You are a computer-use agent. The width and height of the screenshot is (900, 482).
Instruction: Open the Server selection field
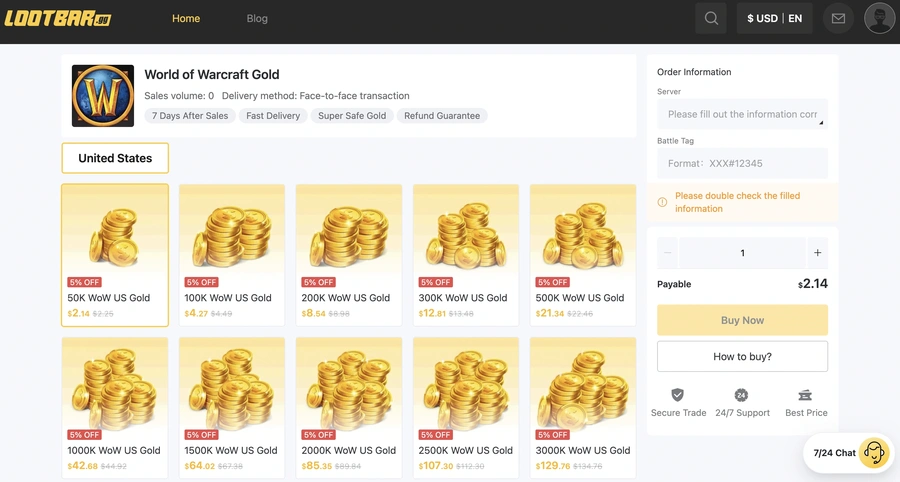[x=742, y=114]
